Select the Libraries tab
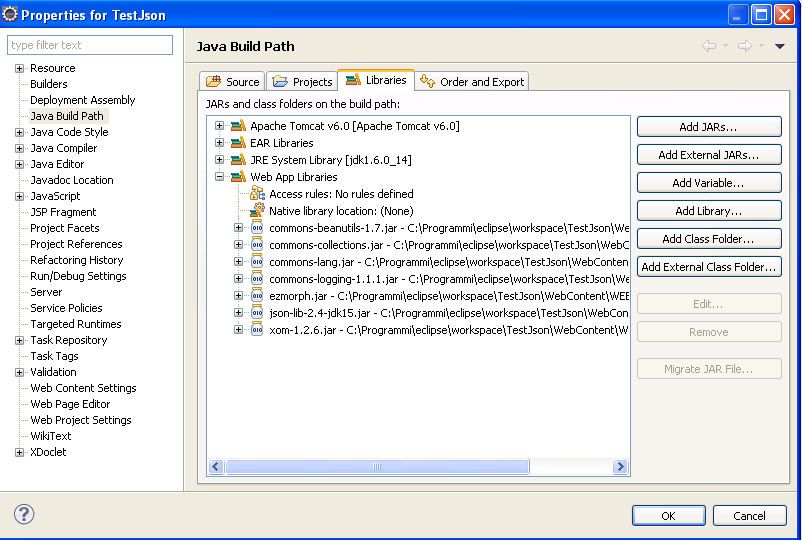Image resolution: width=802 pixels, height=541 pixels. (376, 80)
